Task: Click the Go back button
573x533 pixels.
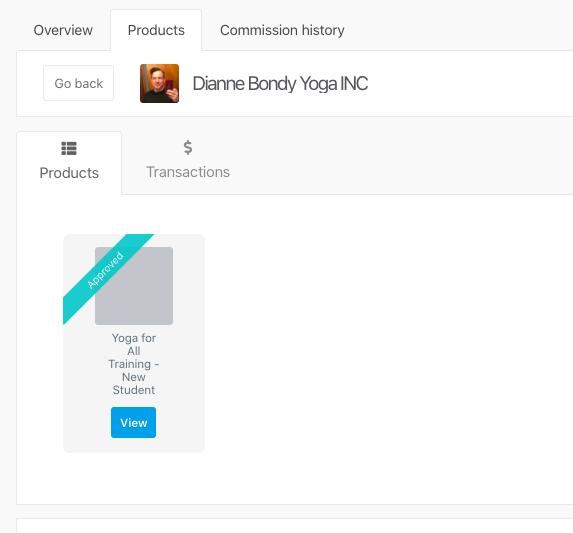Action: tap(79, 83)
